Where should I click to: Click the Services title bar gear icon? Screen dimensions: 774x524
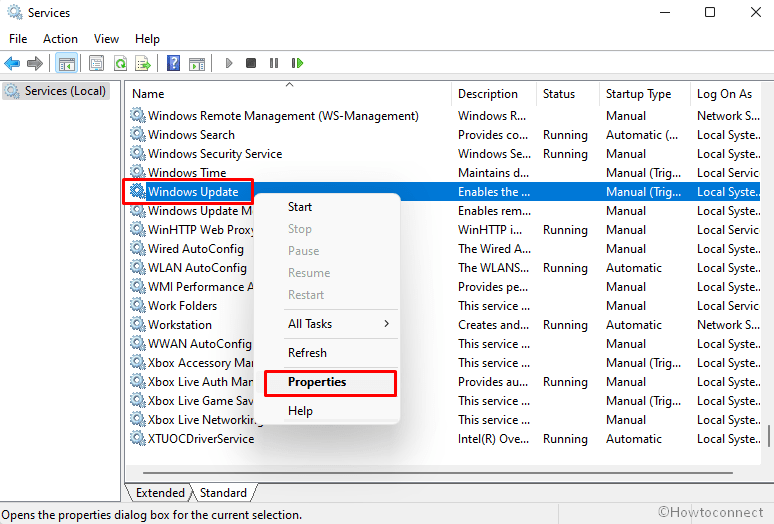tap(15, 12)
